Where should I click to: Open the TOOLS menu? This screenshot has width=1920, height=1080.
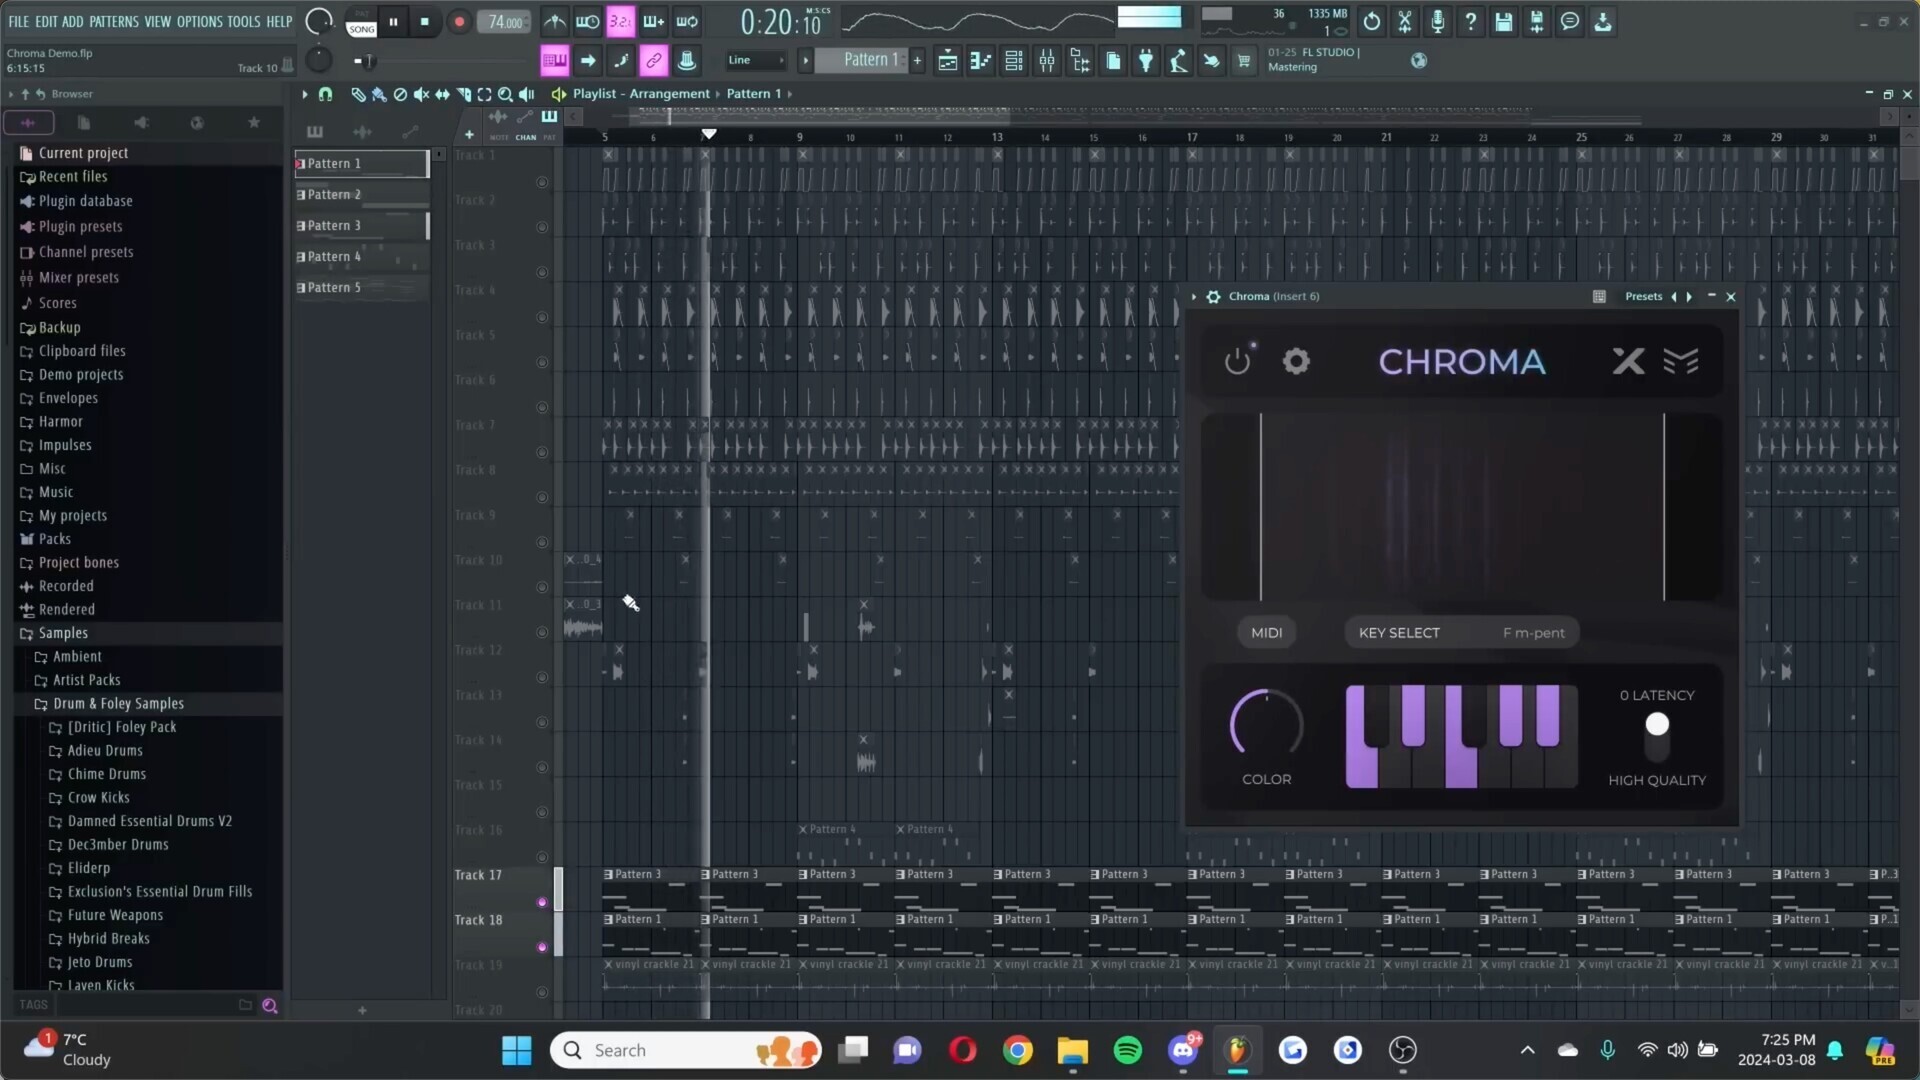click(x=243, y=21)
